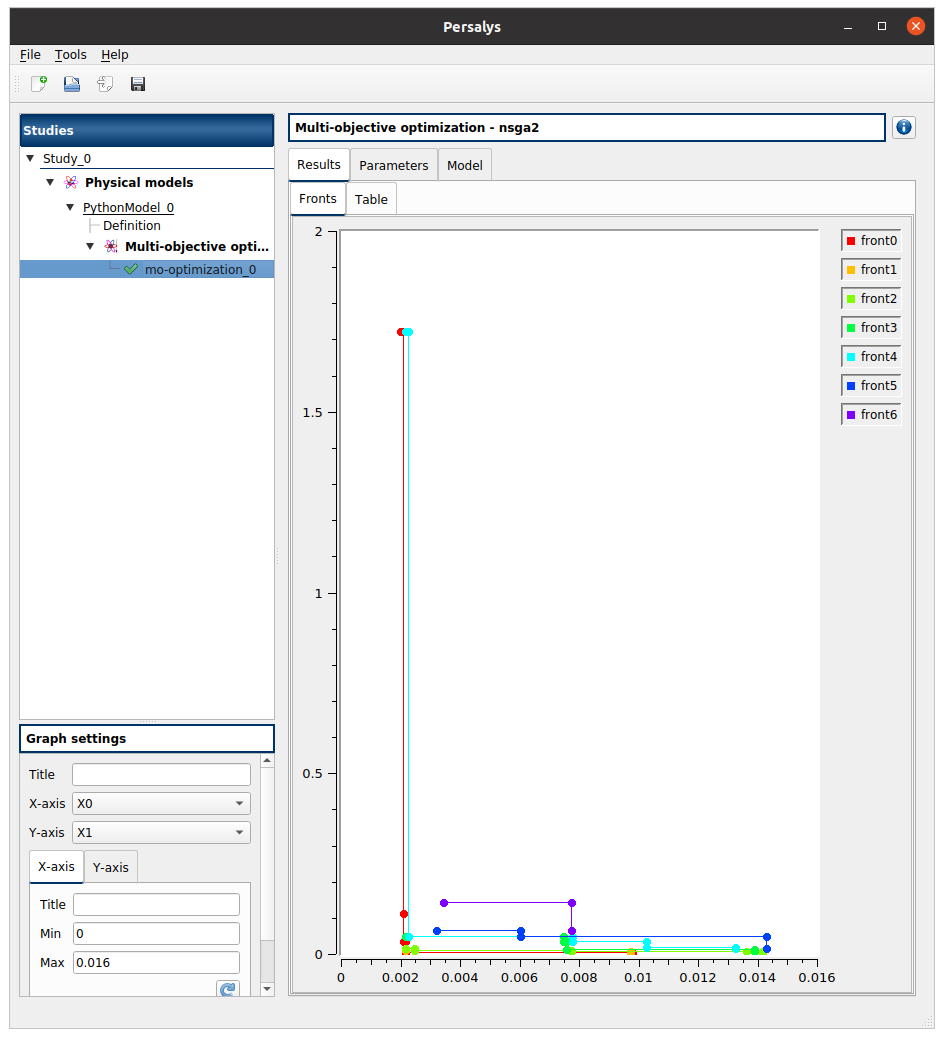
Task: Toggle front0 curve in legend
Action: pos(871,241)
